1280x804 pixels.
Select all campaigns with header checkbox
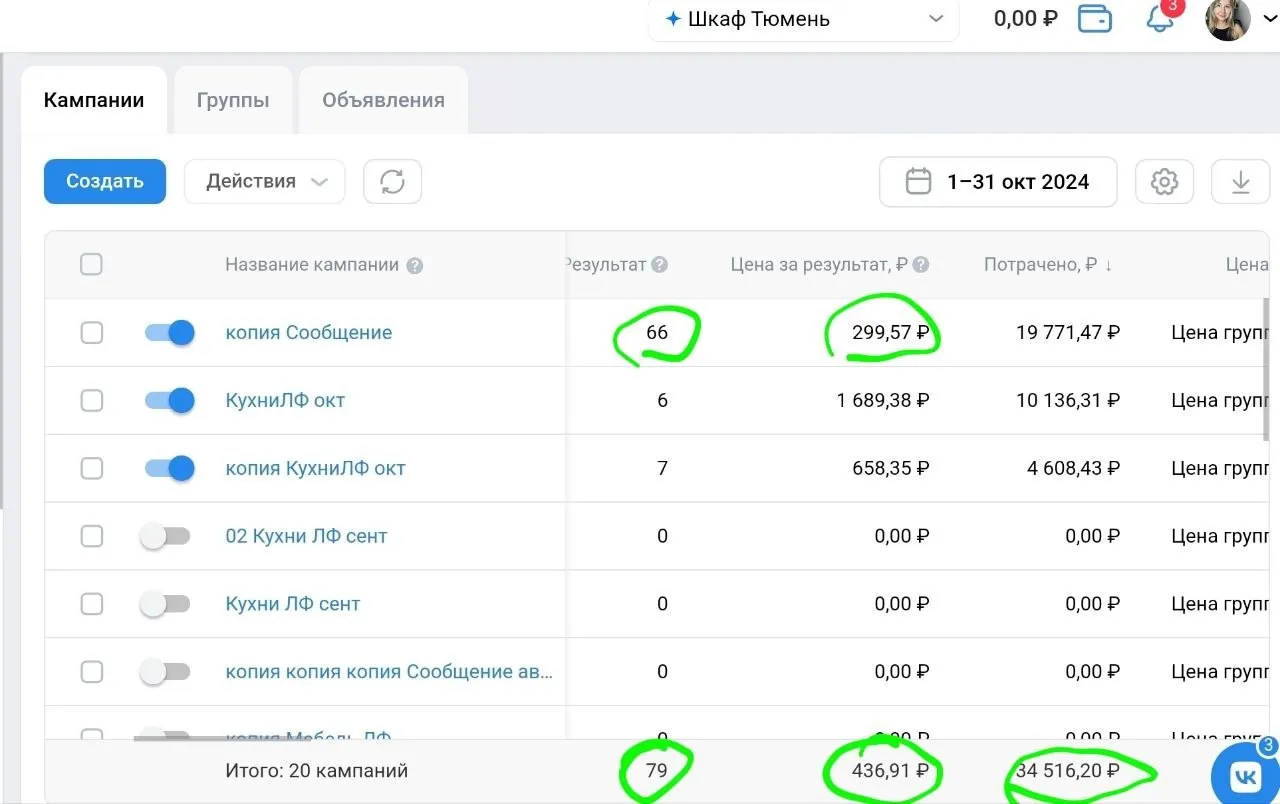[91, 265]
